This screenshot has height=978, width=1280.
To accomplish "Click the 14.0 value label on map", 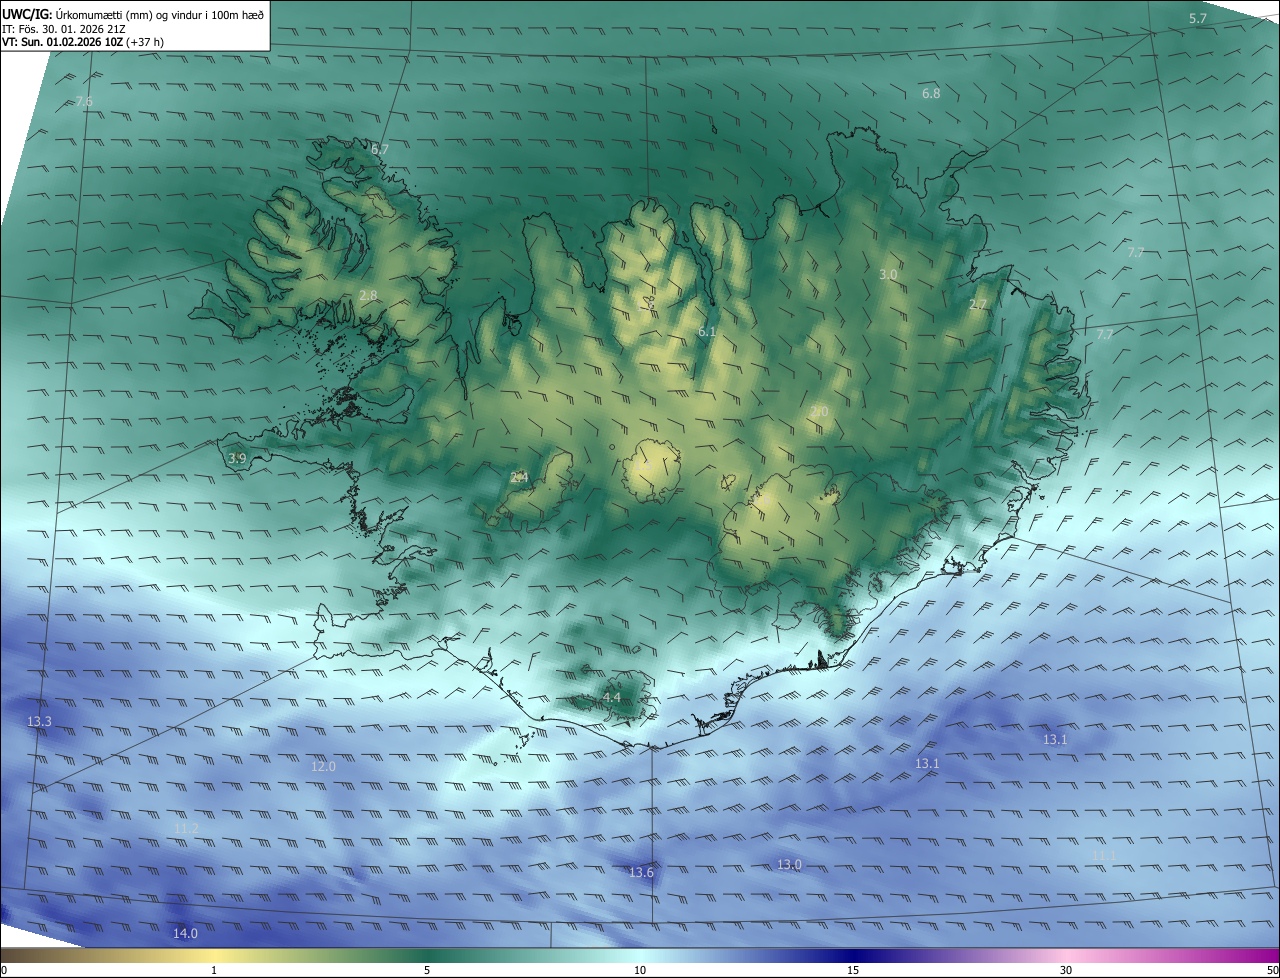I will (x=185, y=933).
